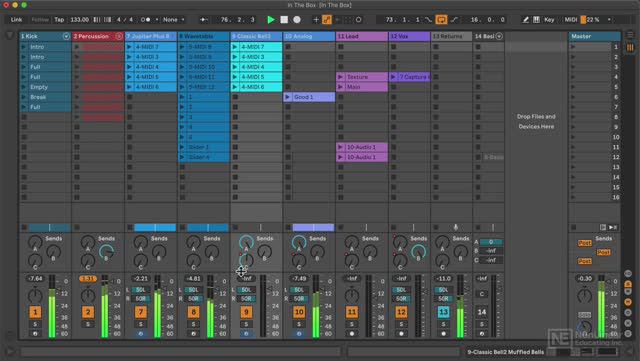
Task: Select the 11 Lead track header
Action: click(x=362, y=36)
